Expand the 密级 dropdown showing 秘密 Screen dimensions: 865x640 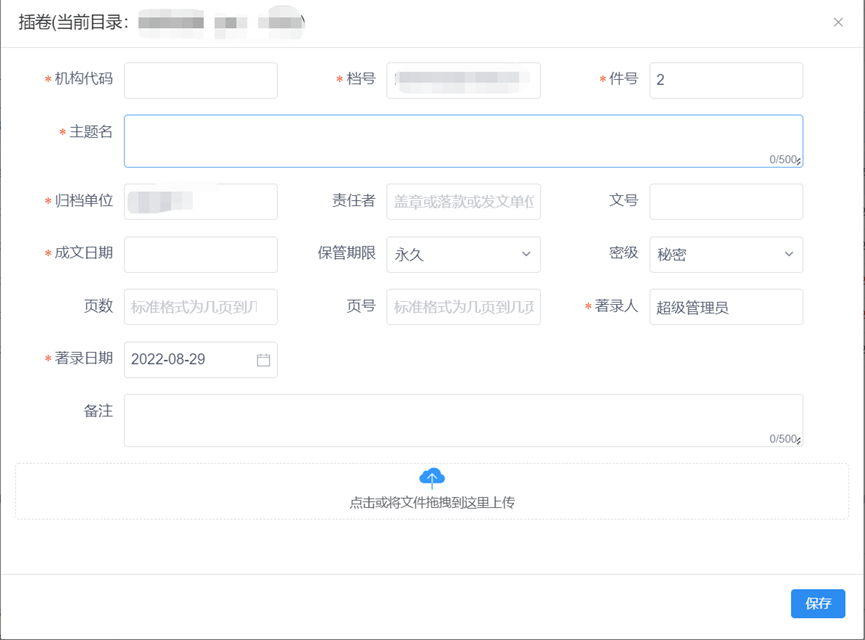[x=726, y=255]
